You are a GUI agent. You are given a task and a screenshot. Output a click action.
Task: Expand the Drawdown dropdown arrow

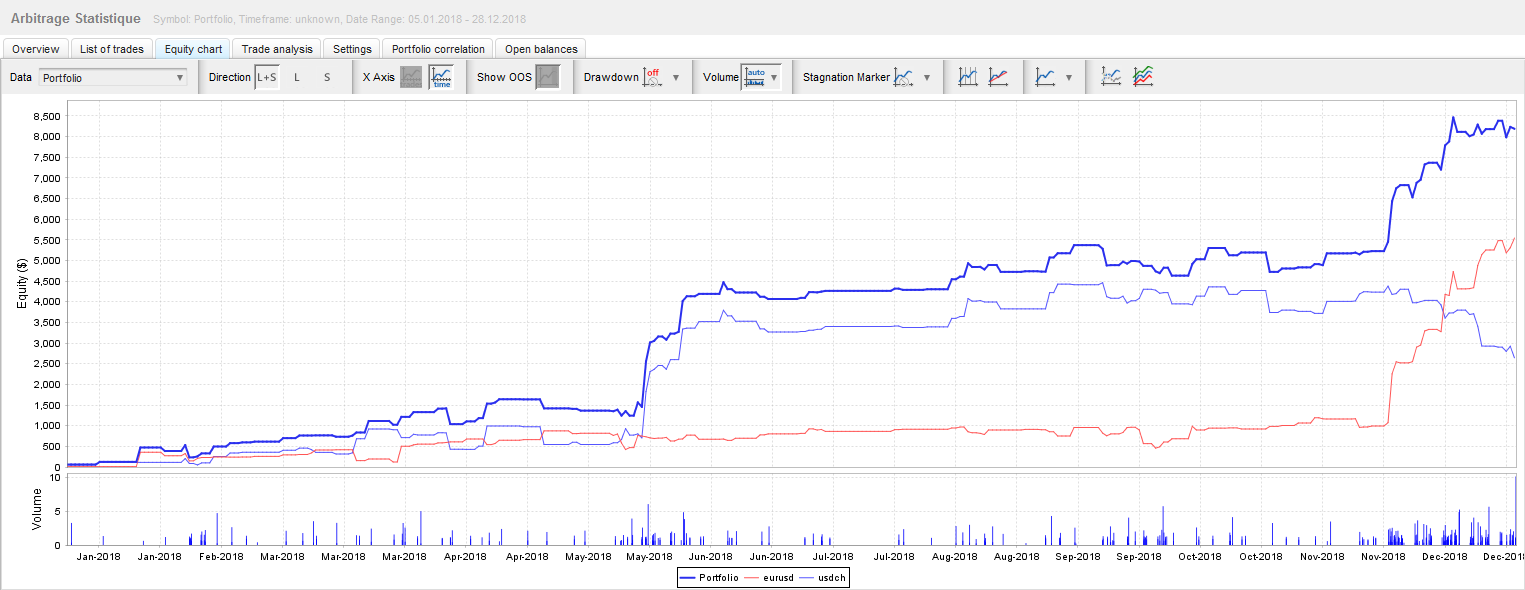[676, 77]
